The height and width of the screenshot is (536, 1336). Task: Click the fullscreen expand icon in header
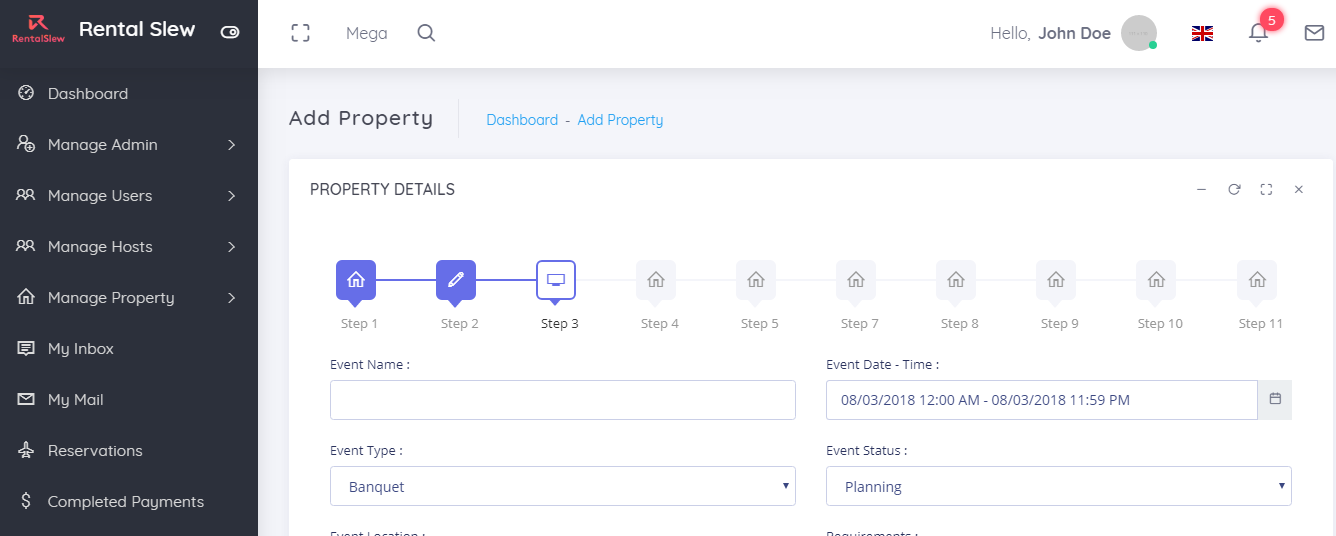pos(300,33)
